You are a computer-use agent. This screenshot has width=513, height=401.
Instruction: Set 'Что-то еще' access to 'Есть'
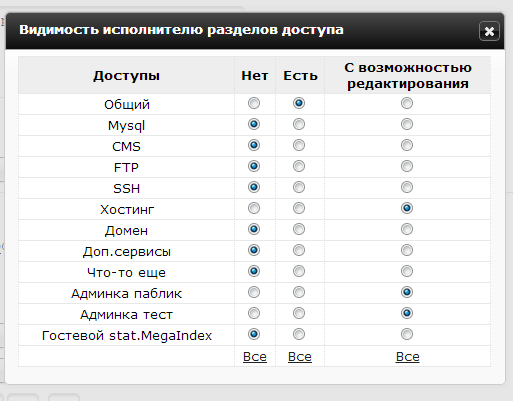pos(299,271)
